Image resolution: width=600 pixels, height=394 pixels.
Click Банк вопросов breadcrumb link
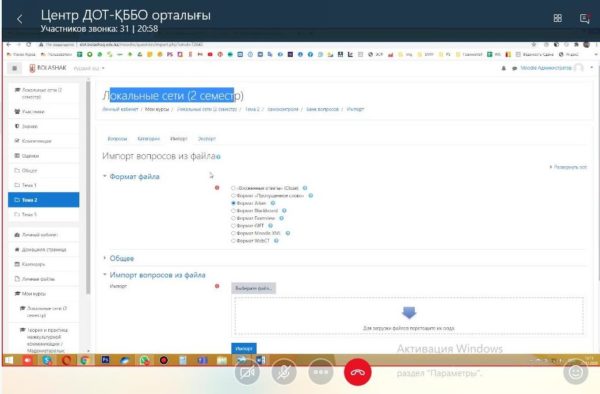(x=322, y=109)
